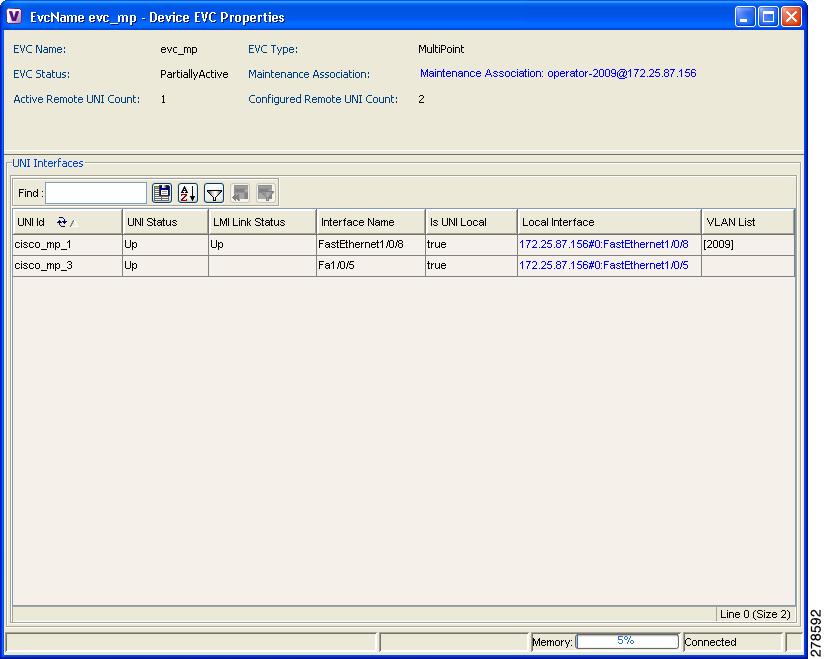Screen dimensions: 824x659
Task: Open the table filter funnel
Action: 214,193
